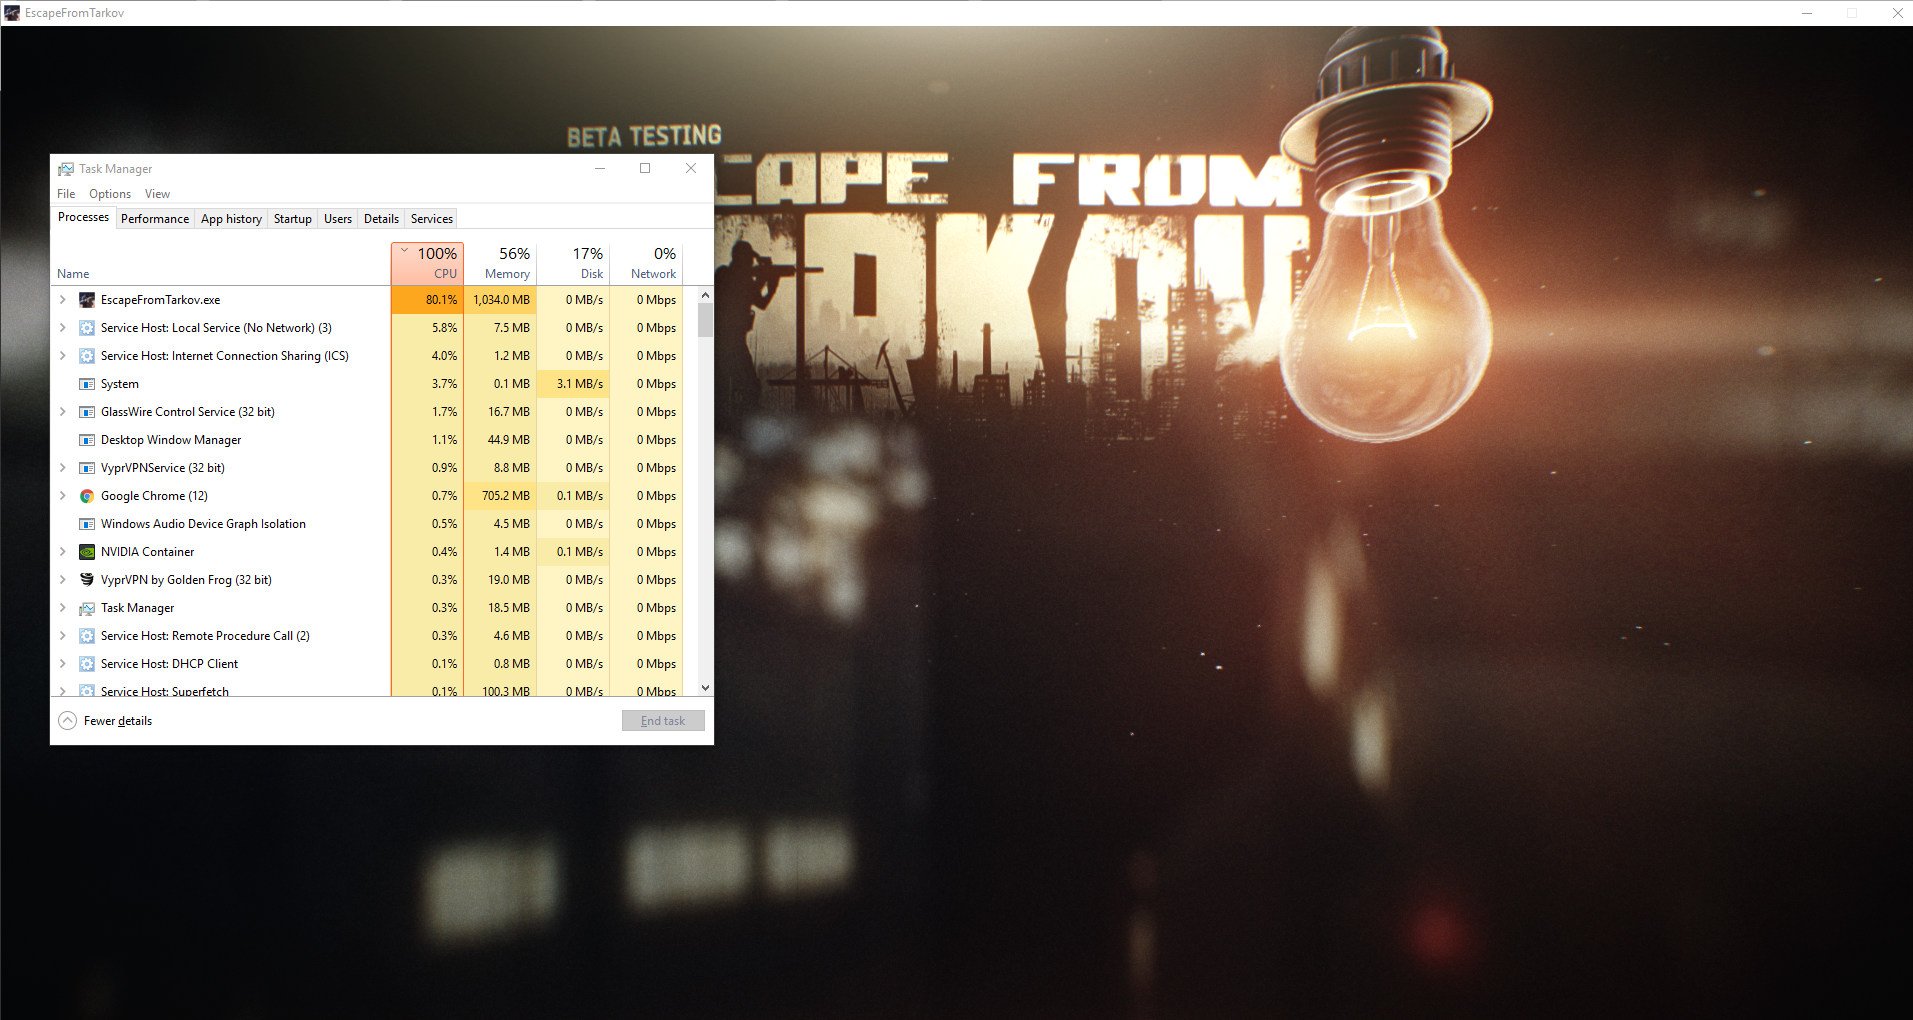Screen dimensions: 1913x1020
Task: Click the Desktop Window Manager icon
Action: tap(87, 440)
